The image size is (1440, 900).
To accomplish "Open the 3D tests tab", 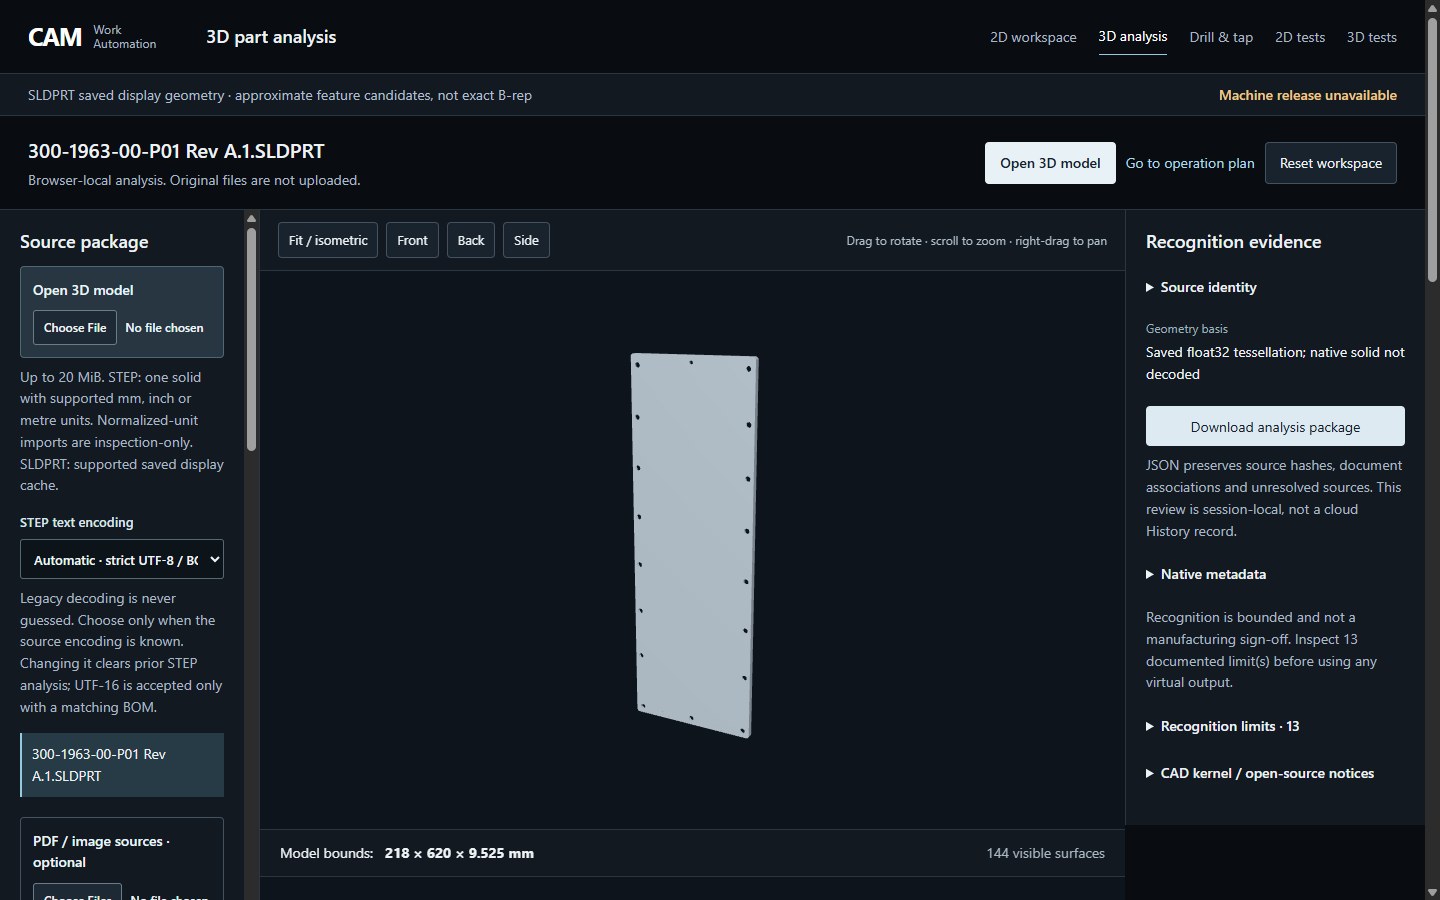I will point(1371,37).
